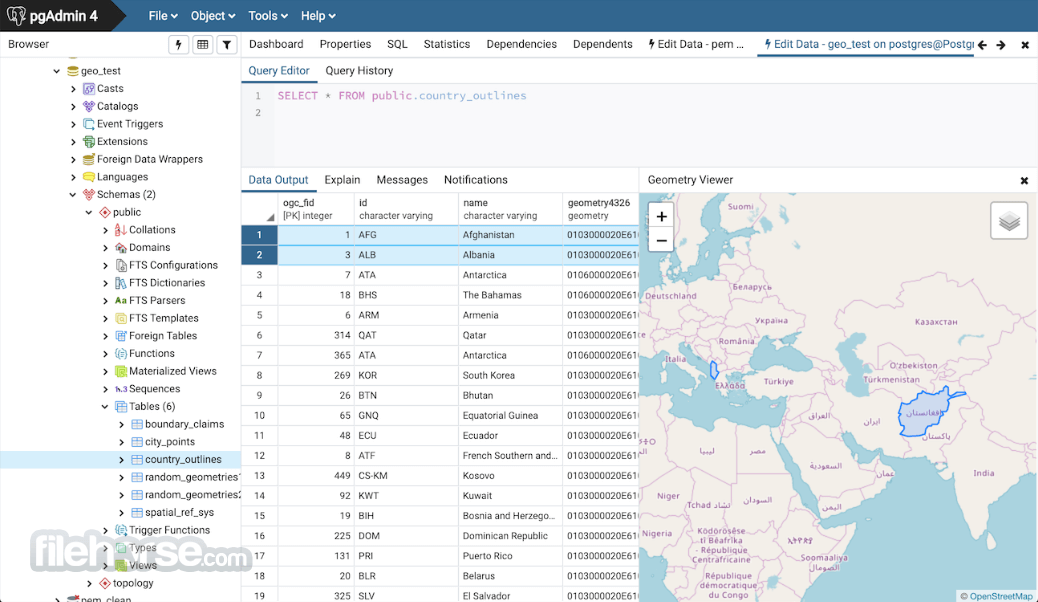
Task: Click the FTS Dictionaries node icon
Action: tap(120, 283)
